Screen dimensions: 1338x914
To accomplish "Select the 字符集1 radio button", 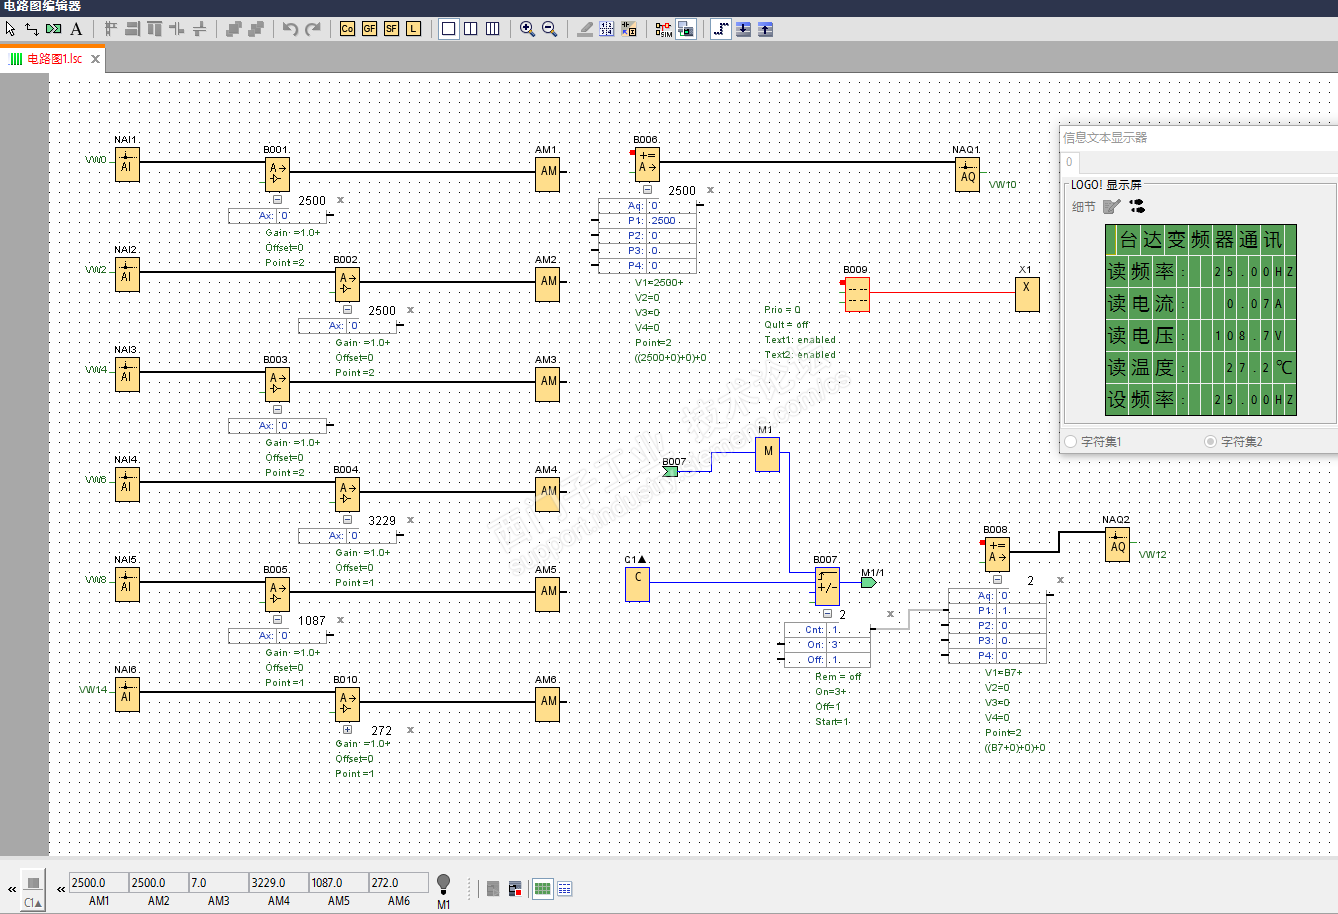I will click(x=1071, y=441).
